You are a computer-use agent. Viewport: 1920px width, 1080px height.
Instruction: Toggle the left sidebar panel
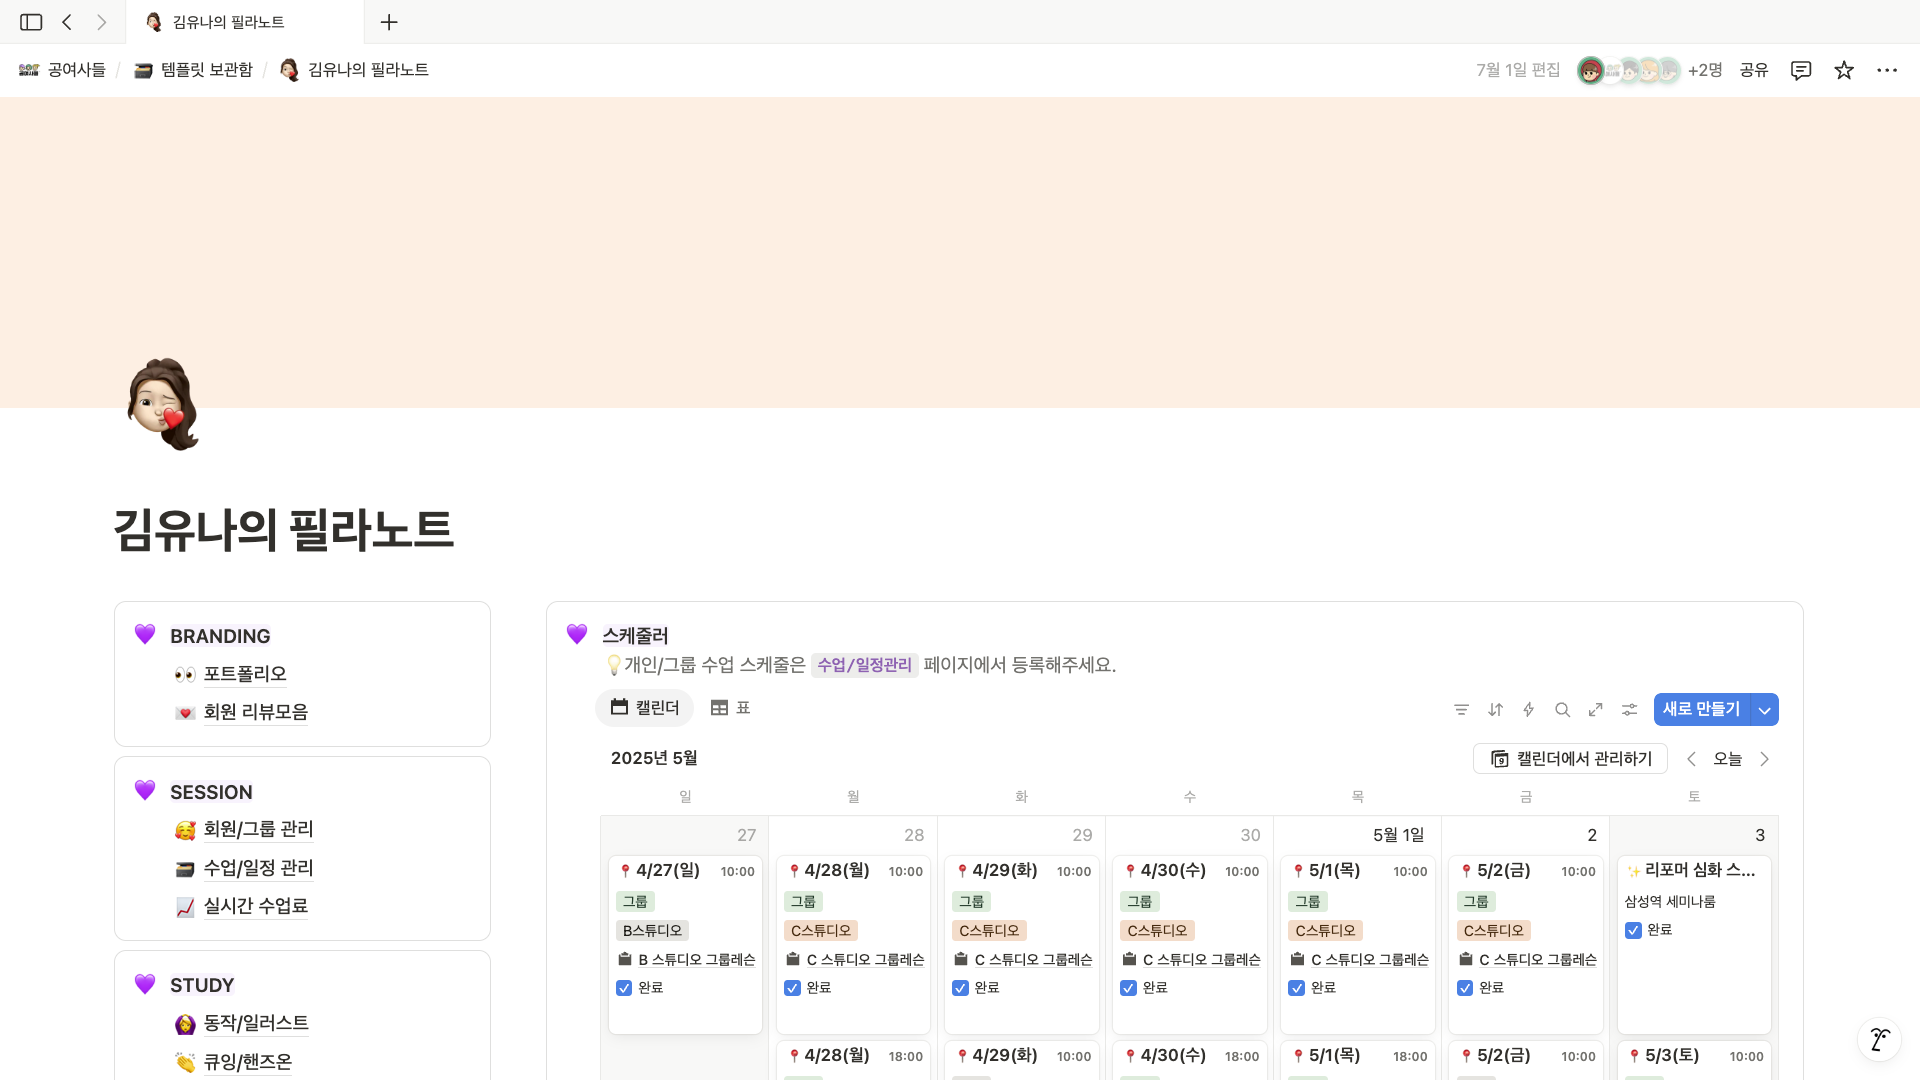(x=31, y=22)
